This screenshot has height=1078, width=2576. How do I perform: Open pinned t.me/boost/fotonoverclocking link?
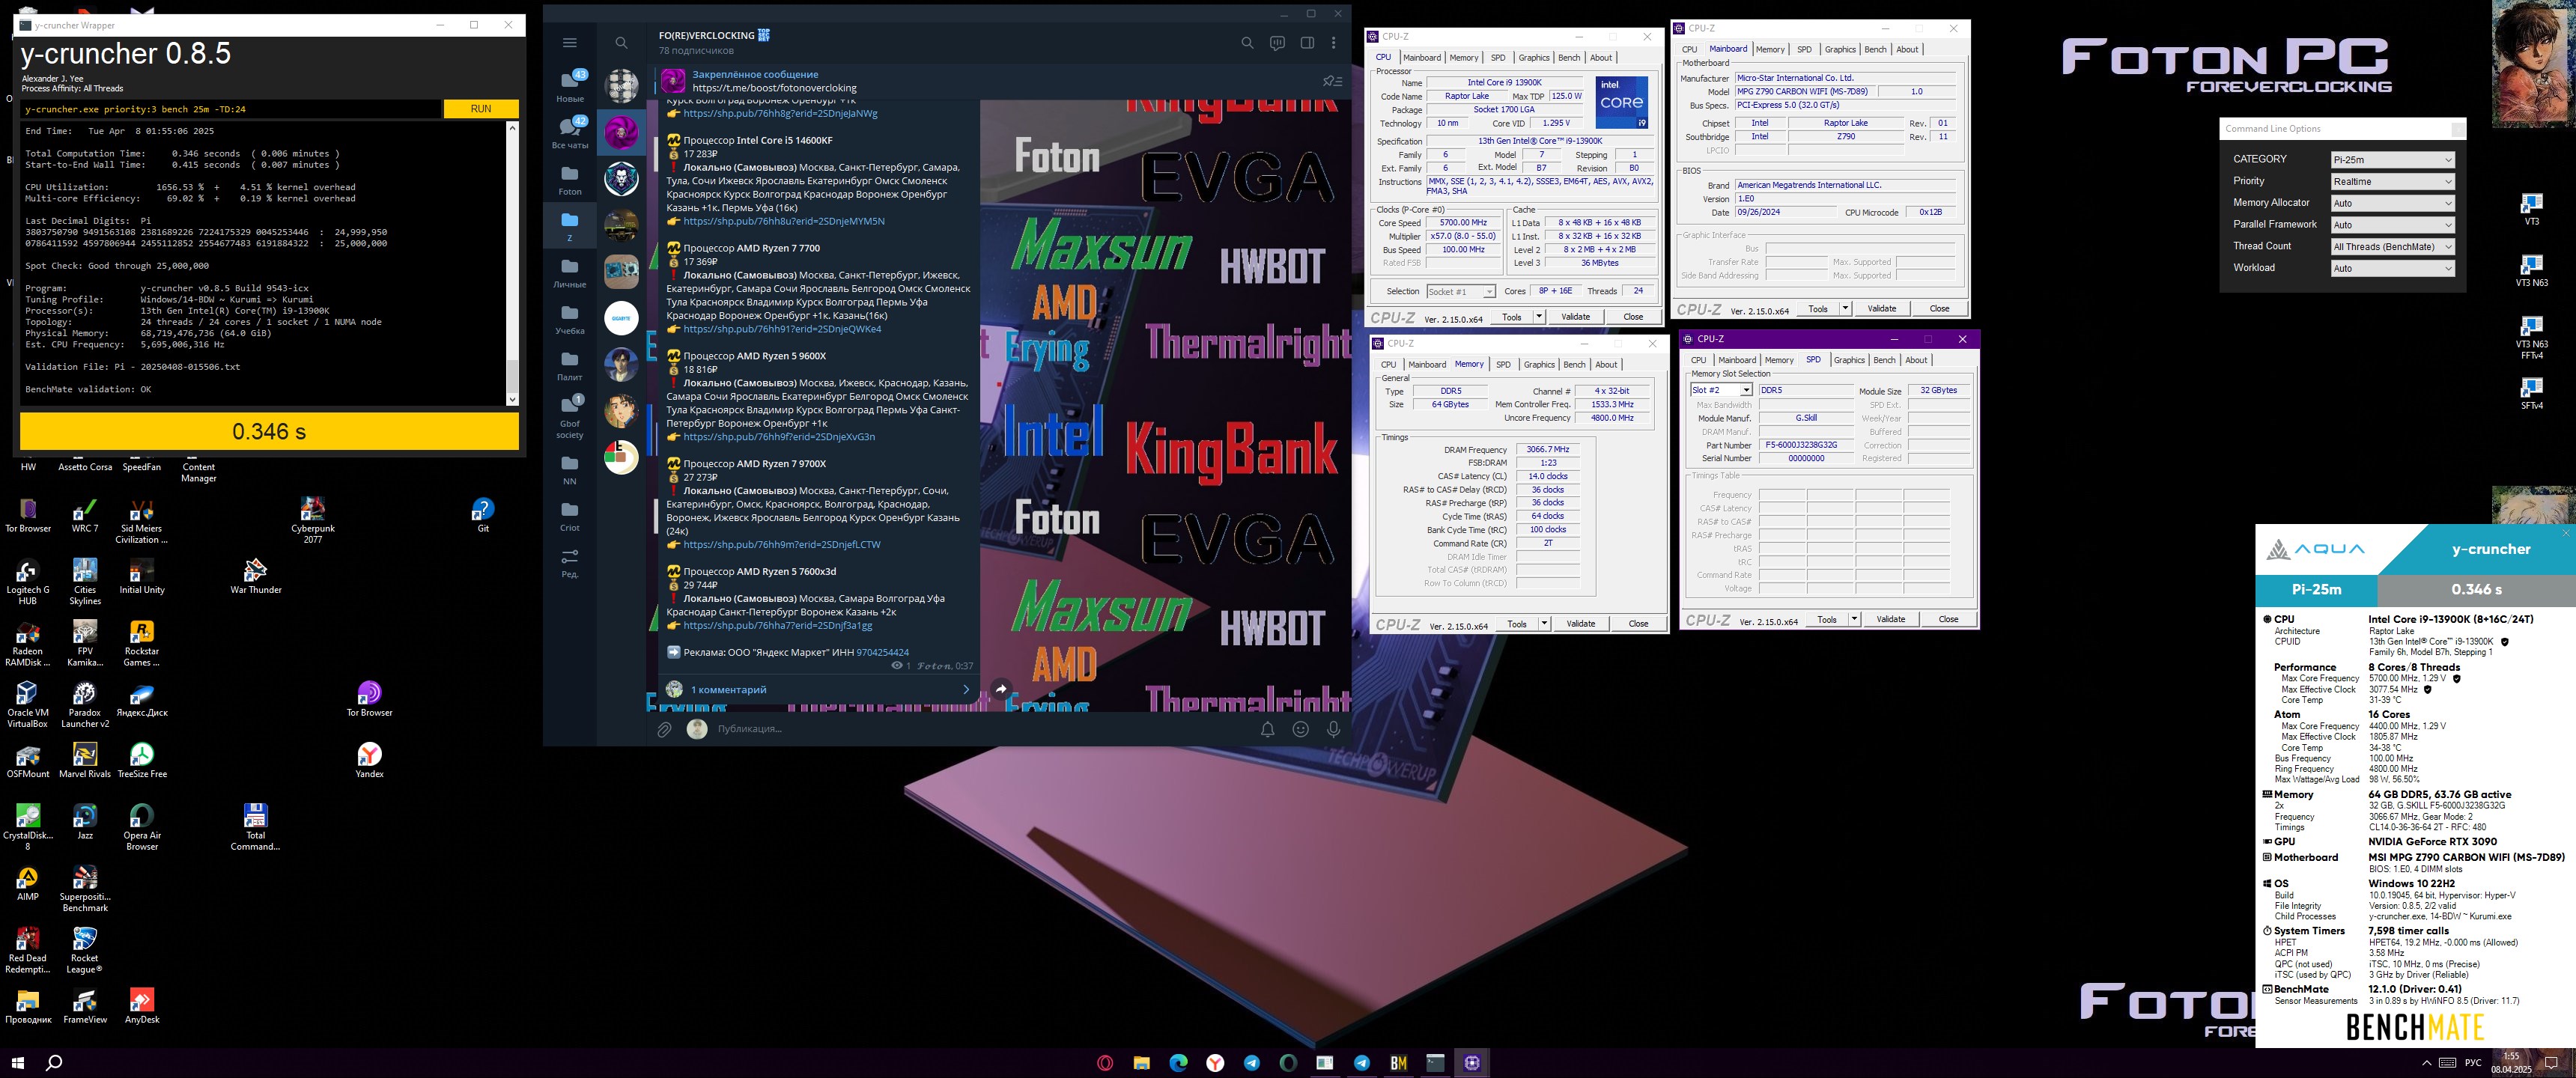(774, 88)
